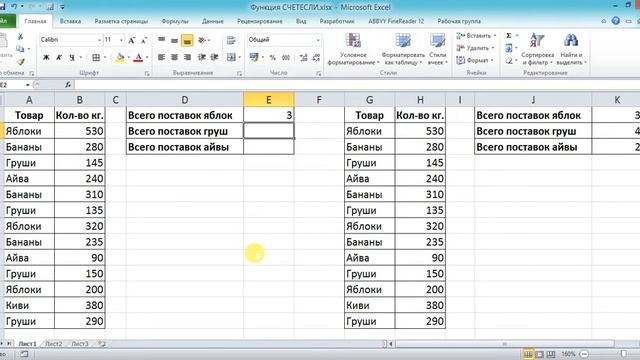Click the Clear eraser icon
The height and width of the screenshot is (360, 640).
509,60
